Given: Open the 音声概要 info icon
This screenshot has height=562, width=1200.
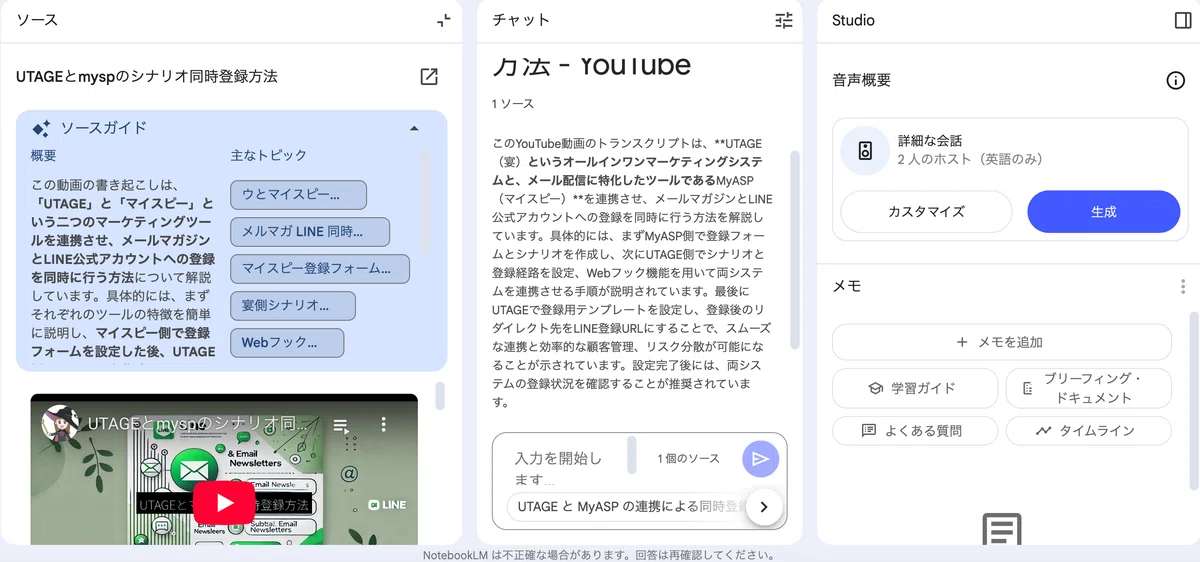Looking at the screenshot, I should 1176,81.
